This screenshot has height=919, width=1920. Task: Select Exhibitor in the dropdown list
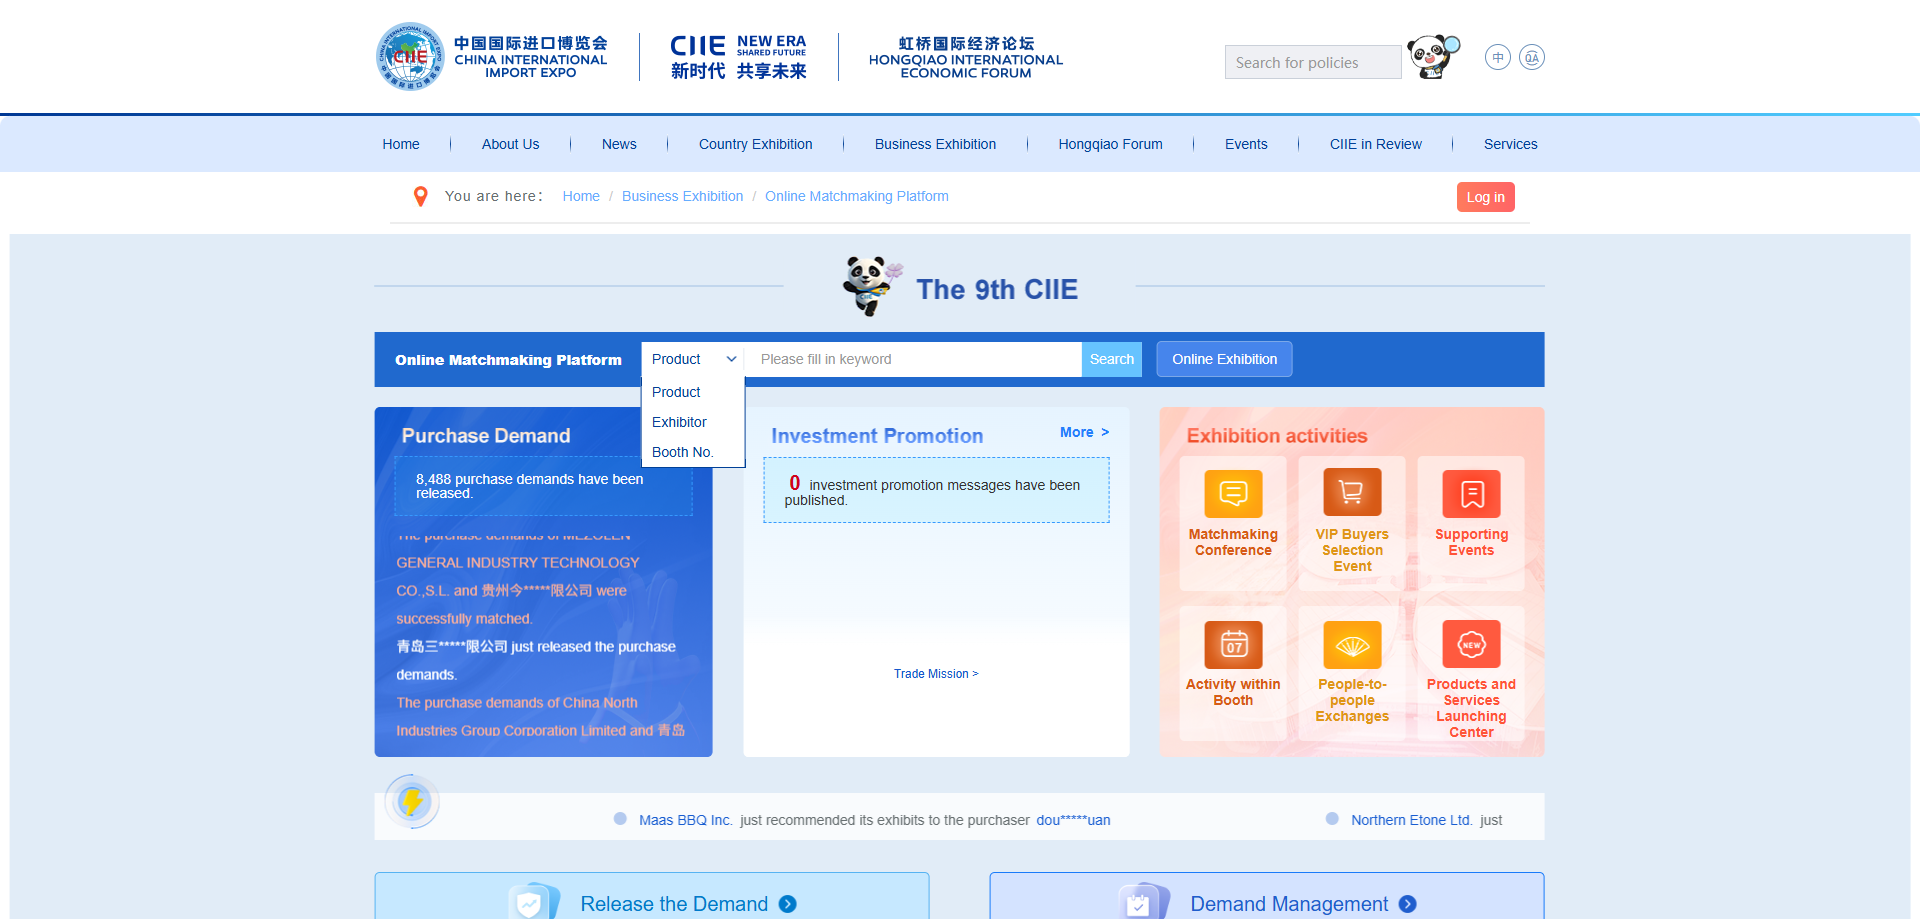[x=679, y=422]
